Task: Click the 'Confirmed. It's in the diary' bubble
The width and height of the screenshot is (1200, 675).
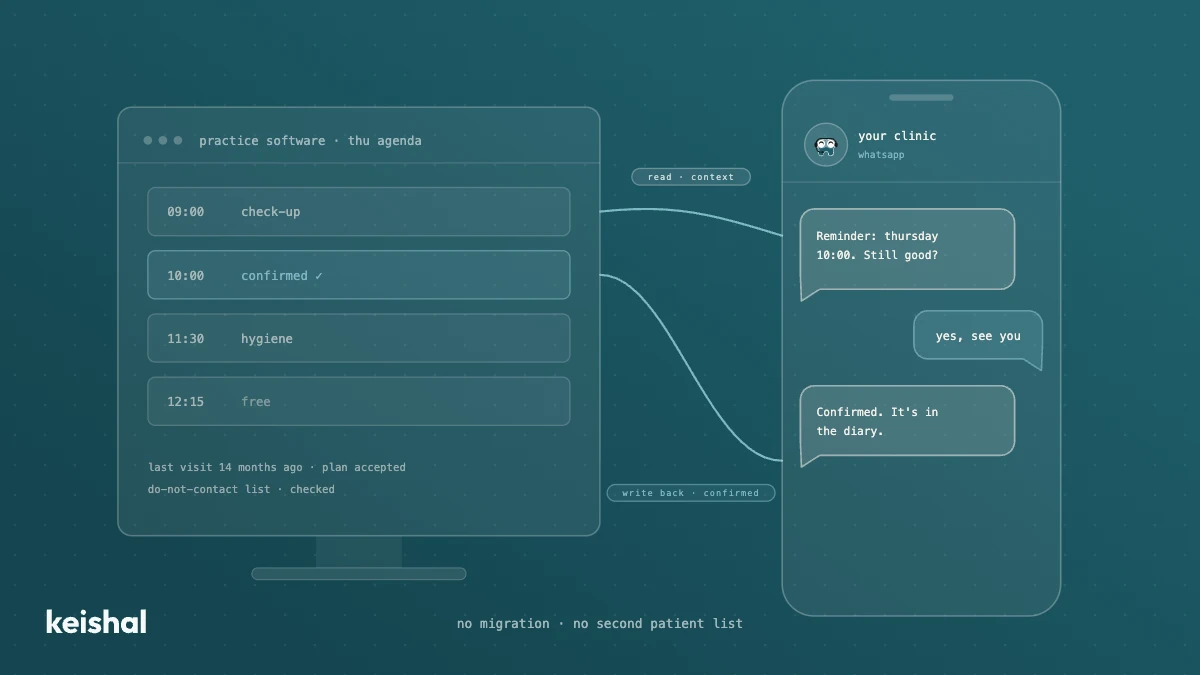Action: point(907,424)
